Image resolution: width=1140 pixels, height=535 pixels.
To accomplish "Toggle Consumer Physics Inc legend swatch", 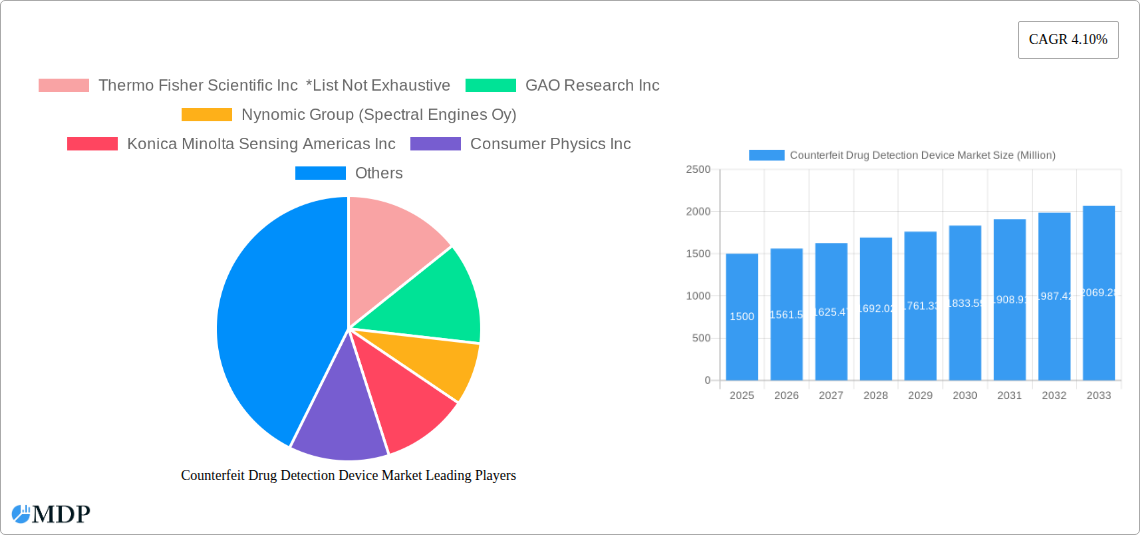I will (435, 144).
